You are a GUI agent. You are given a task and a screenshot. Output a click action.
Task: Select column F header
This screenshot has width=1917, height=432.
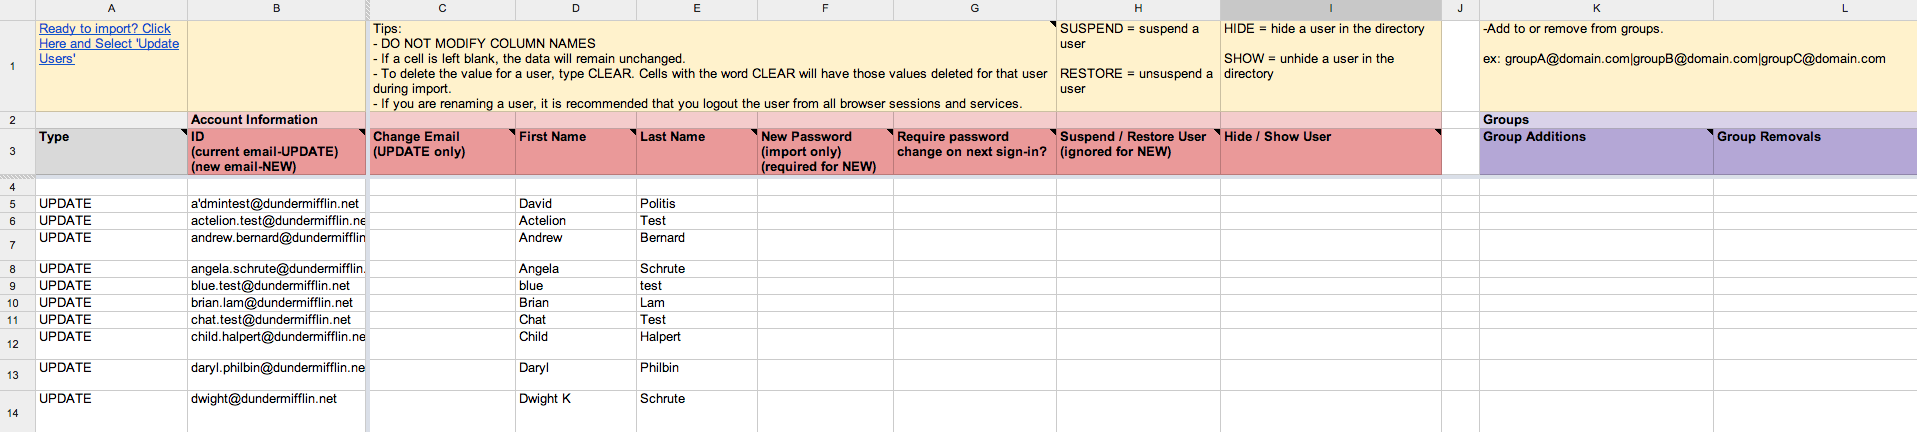(825, 8)
